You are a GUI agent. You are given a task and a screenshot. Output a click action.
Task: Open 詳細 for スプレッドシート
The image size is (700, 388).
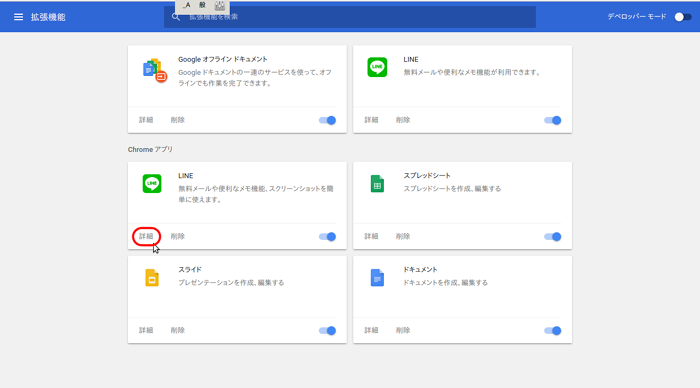[371, 236]
